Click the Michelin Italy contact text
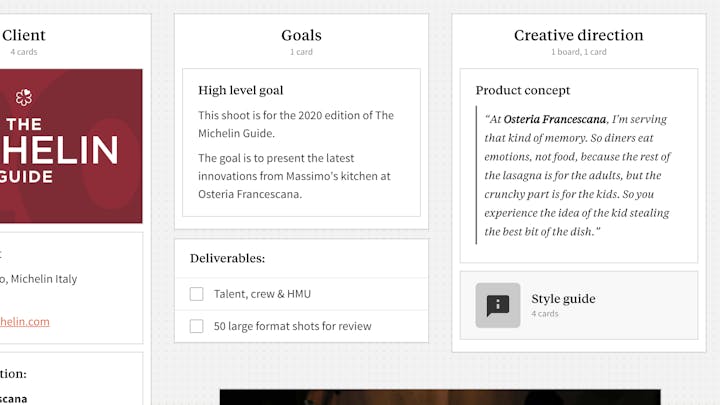The image size is (720, 405). (39, 279)
